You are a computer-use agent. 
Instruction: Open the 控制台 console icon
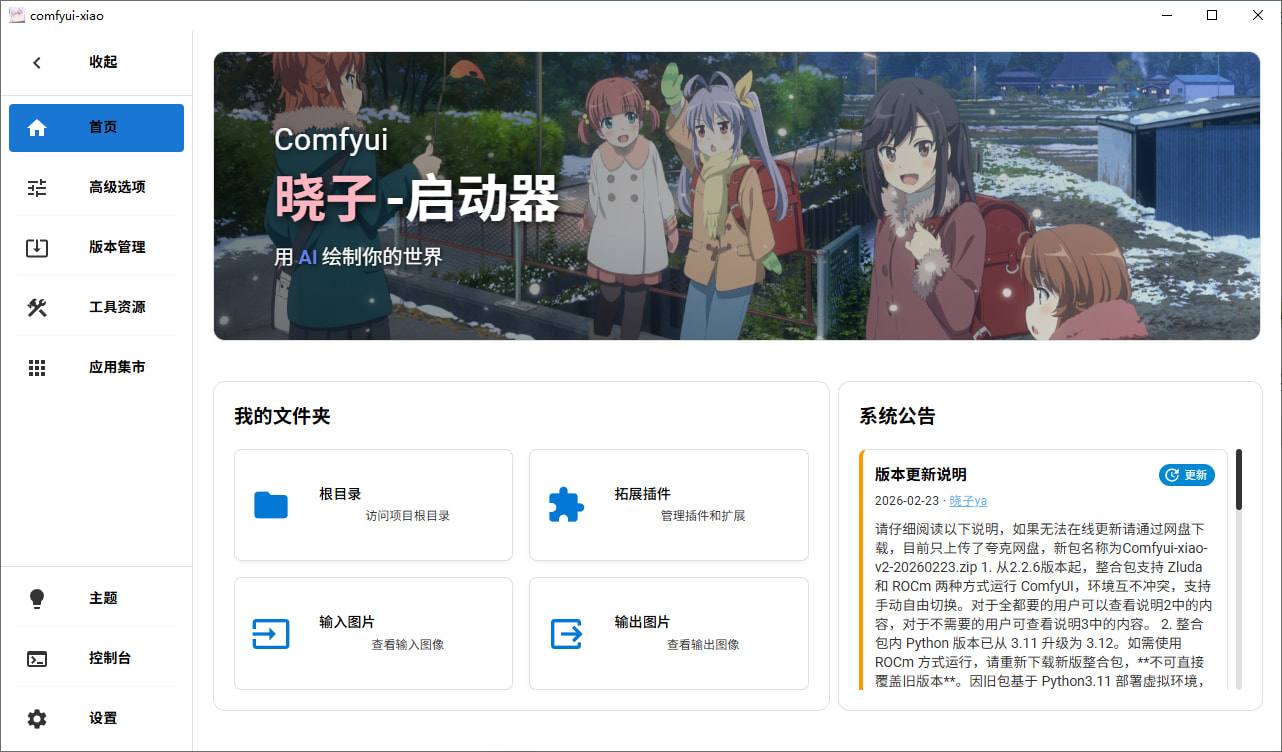click(x=37, y=658)
